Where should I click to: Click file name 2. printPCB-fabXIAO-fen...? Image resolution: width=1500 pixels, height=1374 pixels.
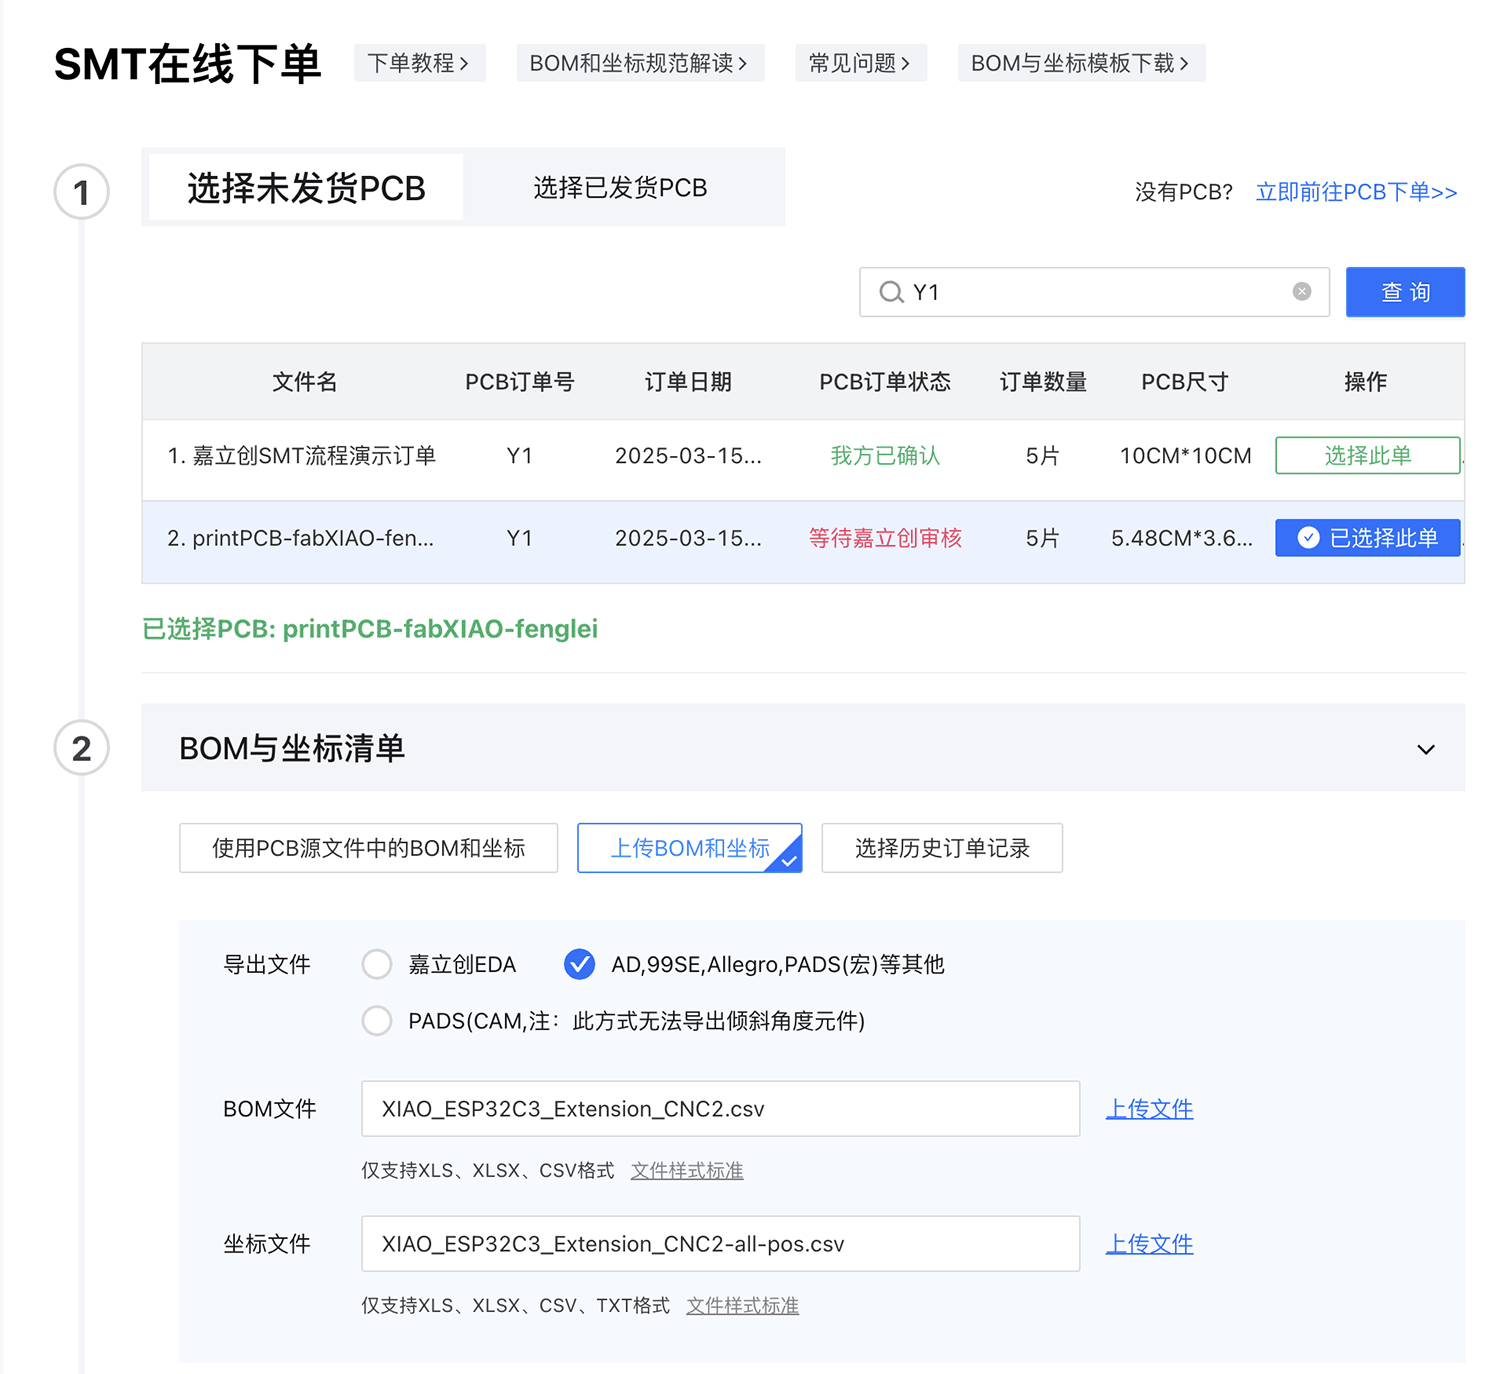[x=300, y=538]
